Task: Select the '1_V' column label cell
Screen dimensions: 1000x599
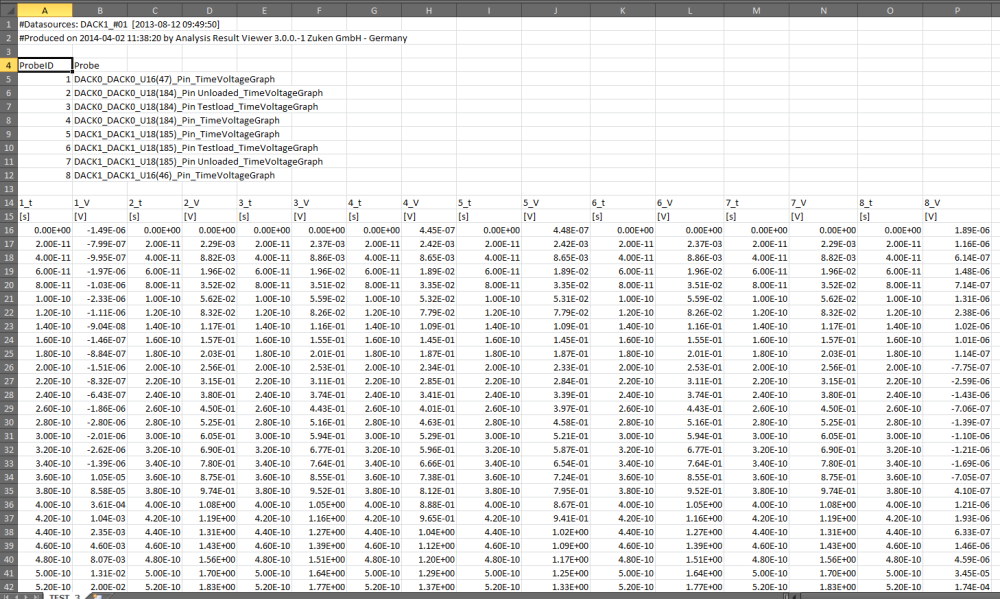Action: (x=99, y=203)
